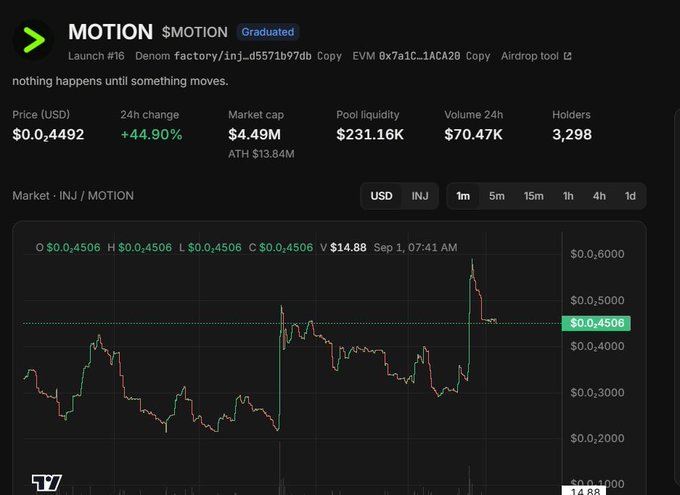Screen dimensions: 680x495
Task: Click the Holders label
Action: coord(571,115)
